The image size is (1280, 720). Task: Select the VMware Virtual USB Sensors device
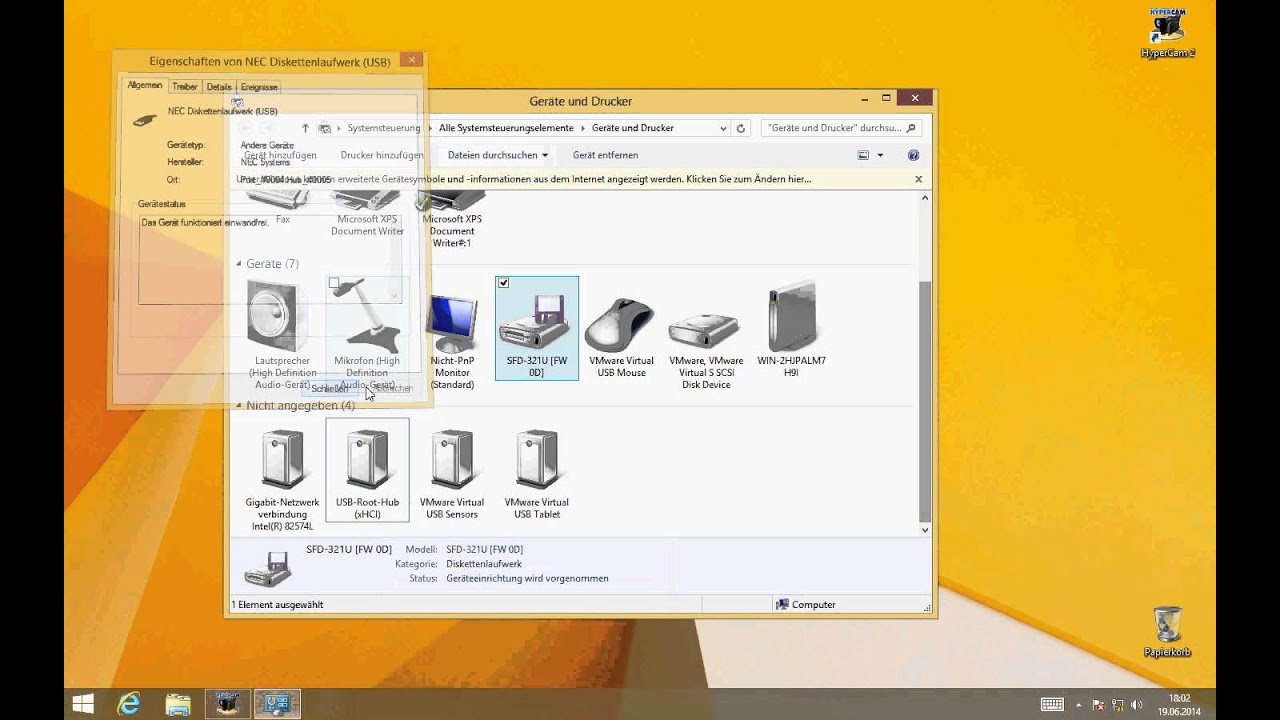point(452,474)
